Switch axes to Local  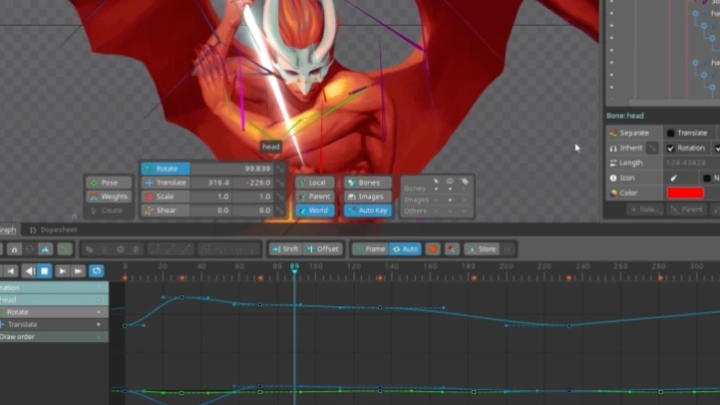pos(315,183)
